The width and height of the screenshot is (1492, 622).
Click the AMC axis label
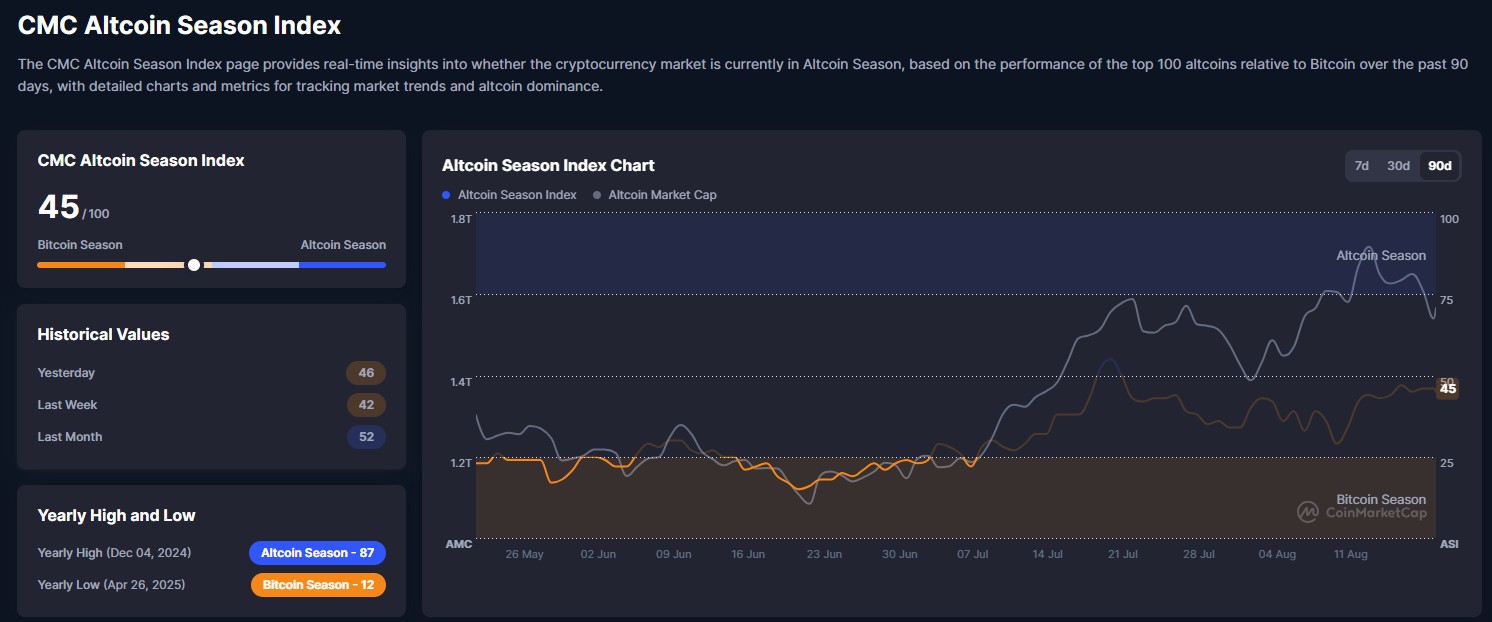click(x=458, y=544)
